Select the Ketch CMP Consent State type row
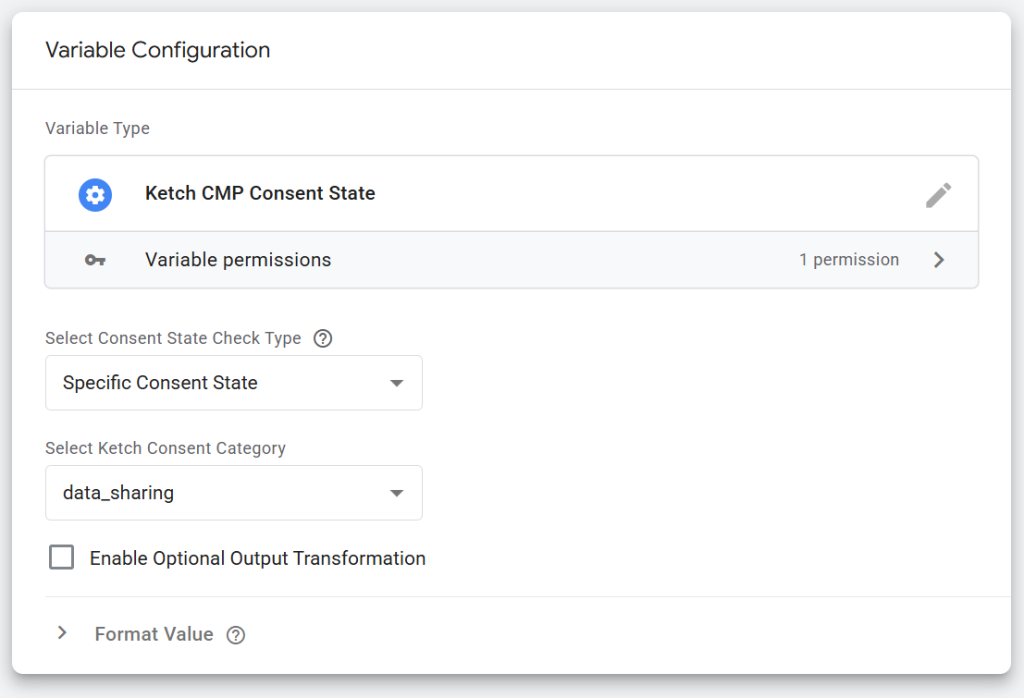Image resolution: width=1024 pixels, height=698 pixels. pos(511,194)
